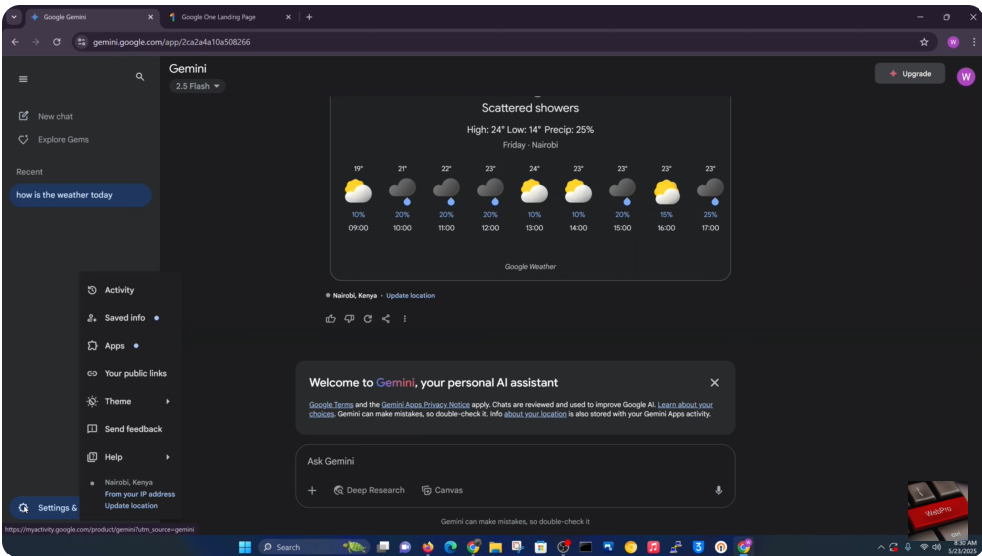Click the 09:00 weather forecast icon
This screenshot has width=982, height=556.
(x=358, y=191)
